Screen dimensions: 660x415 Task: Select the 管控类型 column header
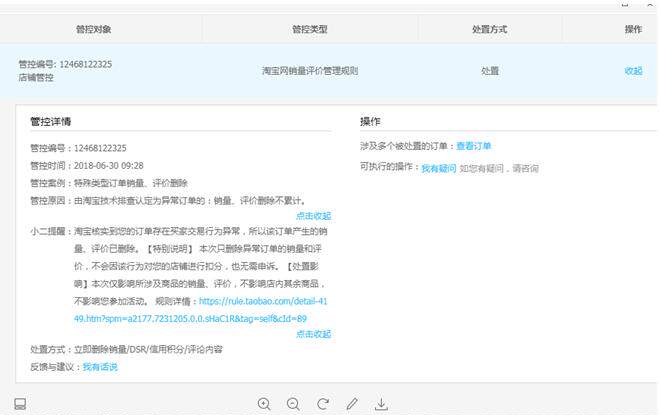[x=310, y=29]
